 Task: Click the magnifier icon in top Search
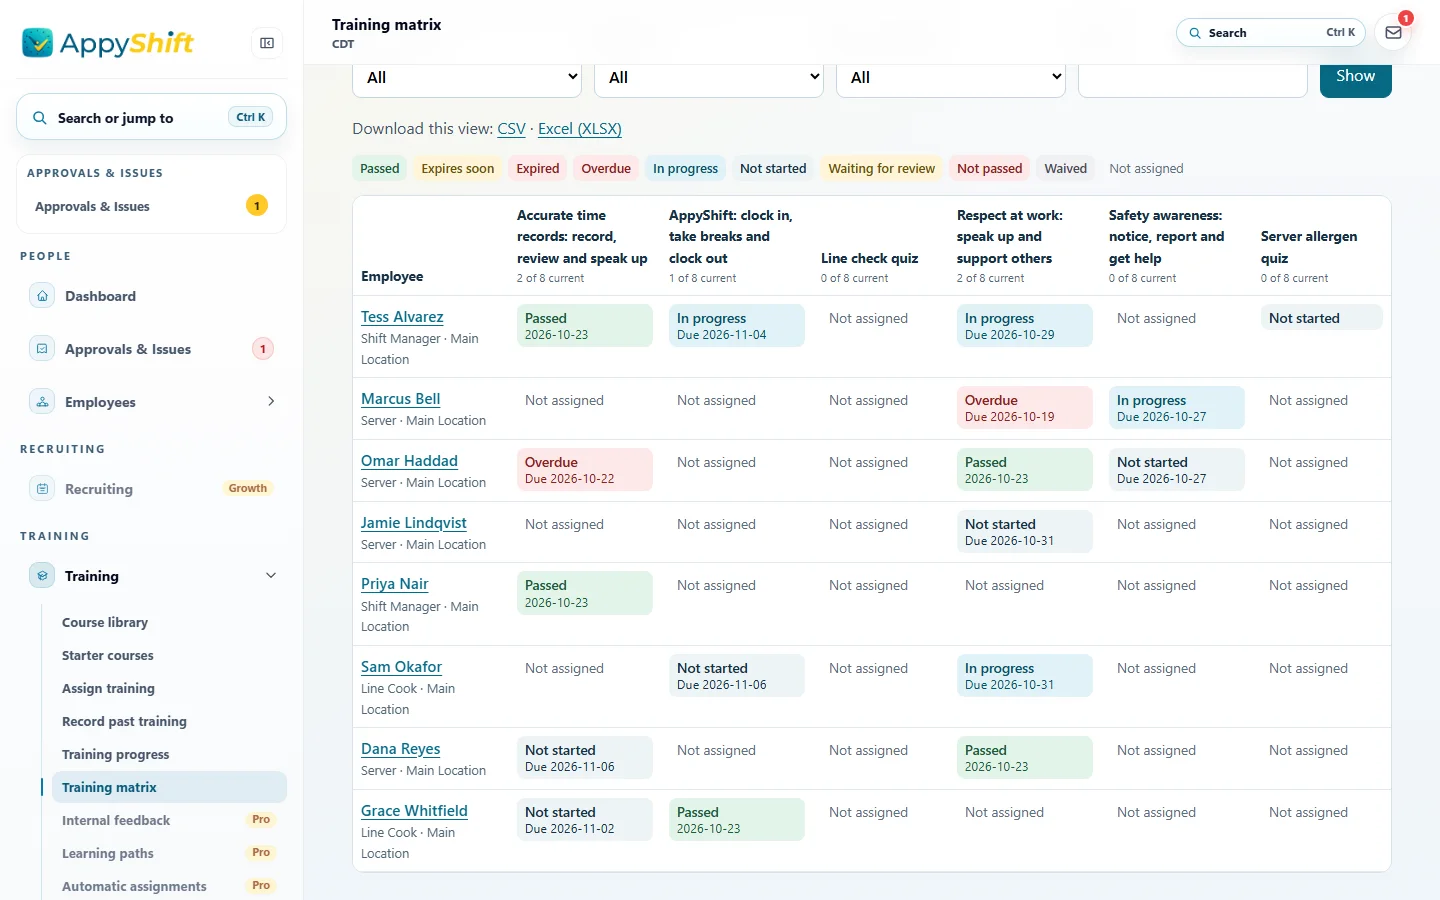tap(1195, 33)
